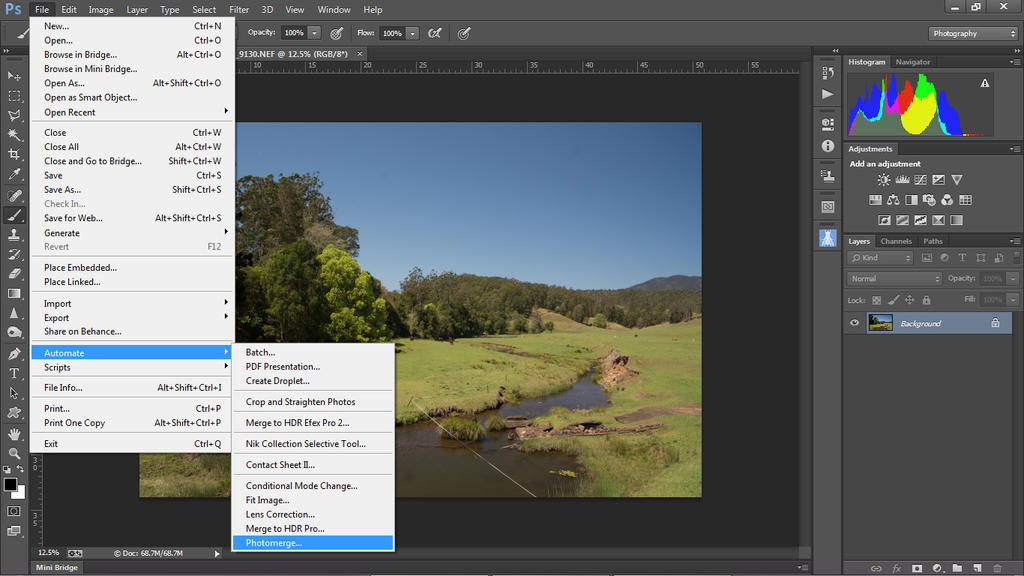Add a Brightness/Contrast adjustment
This screenshot has width=1024, height=576.
(x=884, y=180)
